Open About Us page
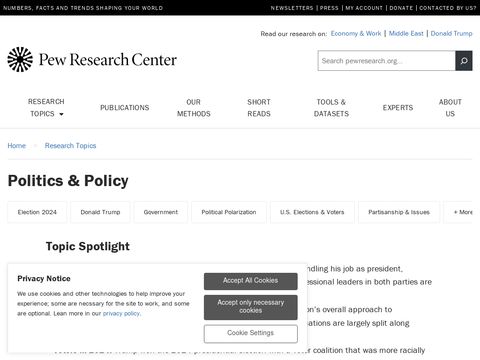 [x=450, y=108]
